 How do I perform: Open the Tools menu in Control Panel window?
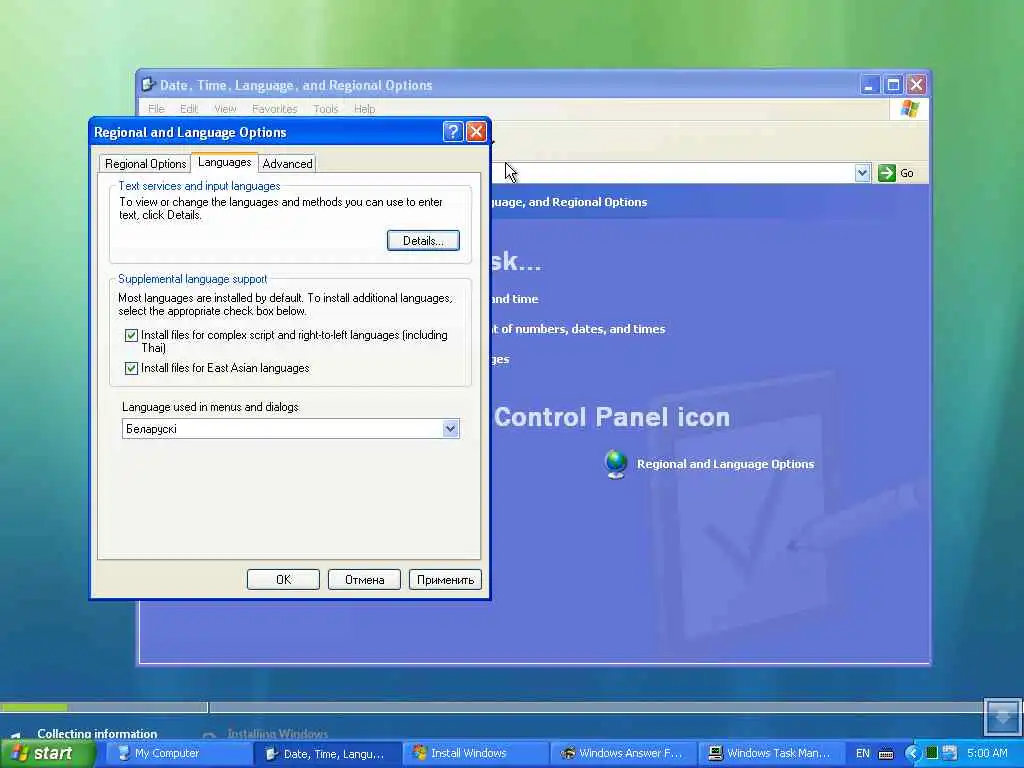(x=325, y=109)
